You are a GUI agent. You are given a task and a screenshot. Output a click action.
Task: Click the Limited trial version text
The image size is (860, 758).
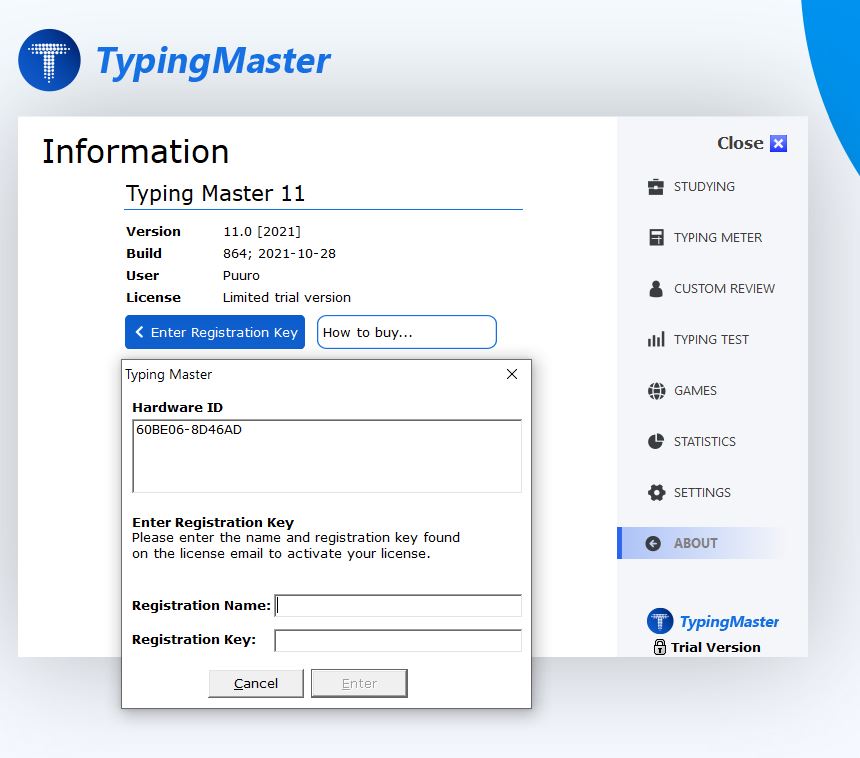[286, 297]
